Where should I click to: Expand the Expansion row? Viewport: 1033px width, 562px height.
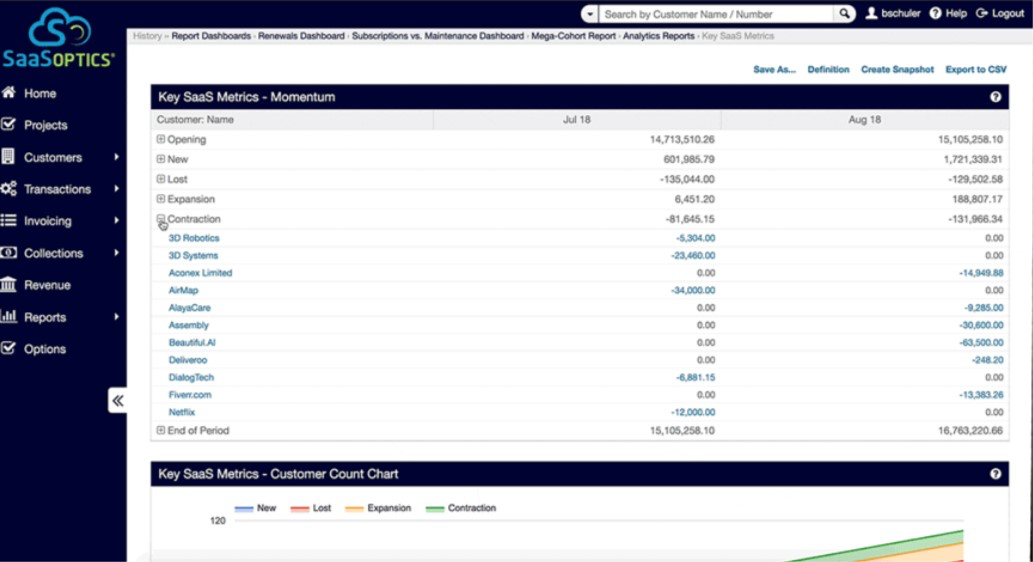[161, 198]
